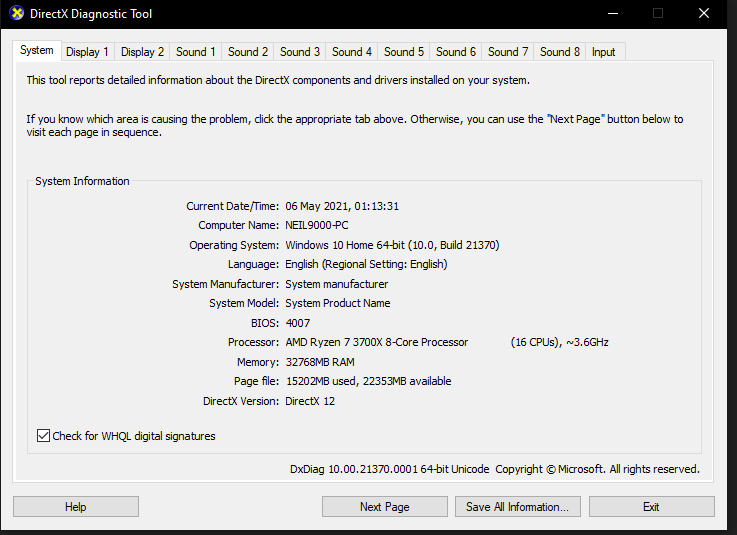The height and width of the screenshot is (535, 737).
Task: Click the DirectX Version label
Action: click(241, 401)
